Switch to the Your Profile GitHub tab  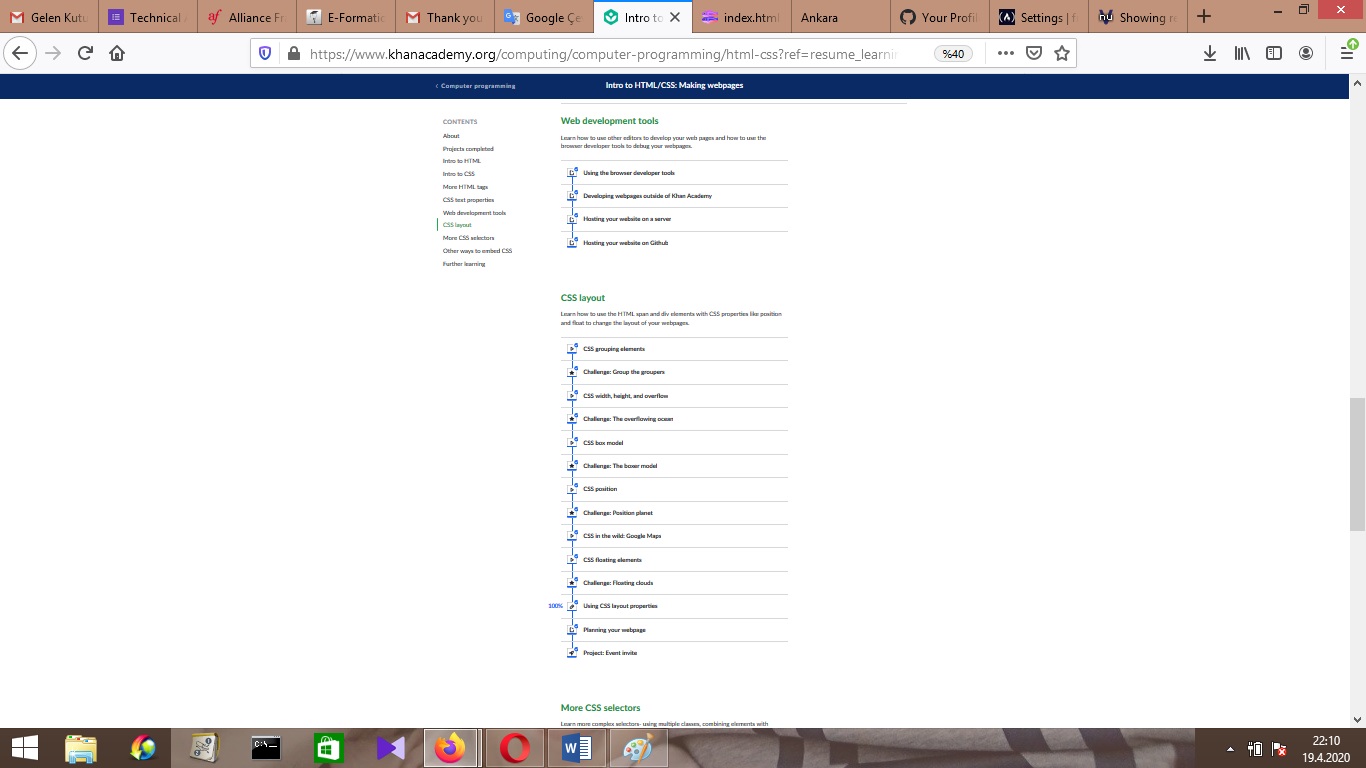938,17
